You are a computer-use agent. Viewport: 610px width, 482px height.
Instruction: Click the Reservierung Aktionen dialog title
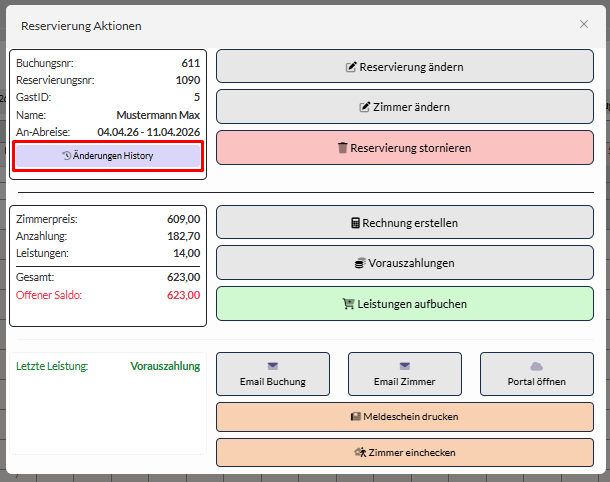click(x=81, y=25)
